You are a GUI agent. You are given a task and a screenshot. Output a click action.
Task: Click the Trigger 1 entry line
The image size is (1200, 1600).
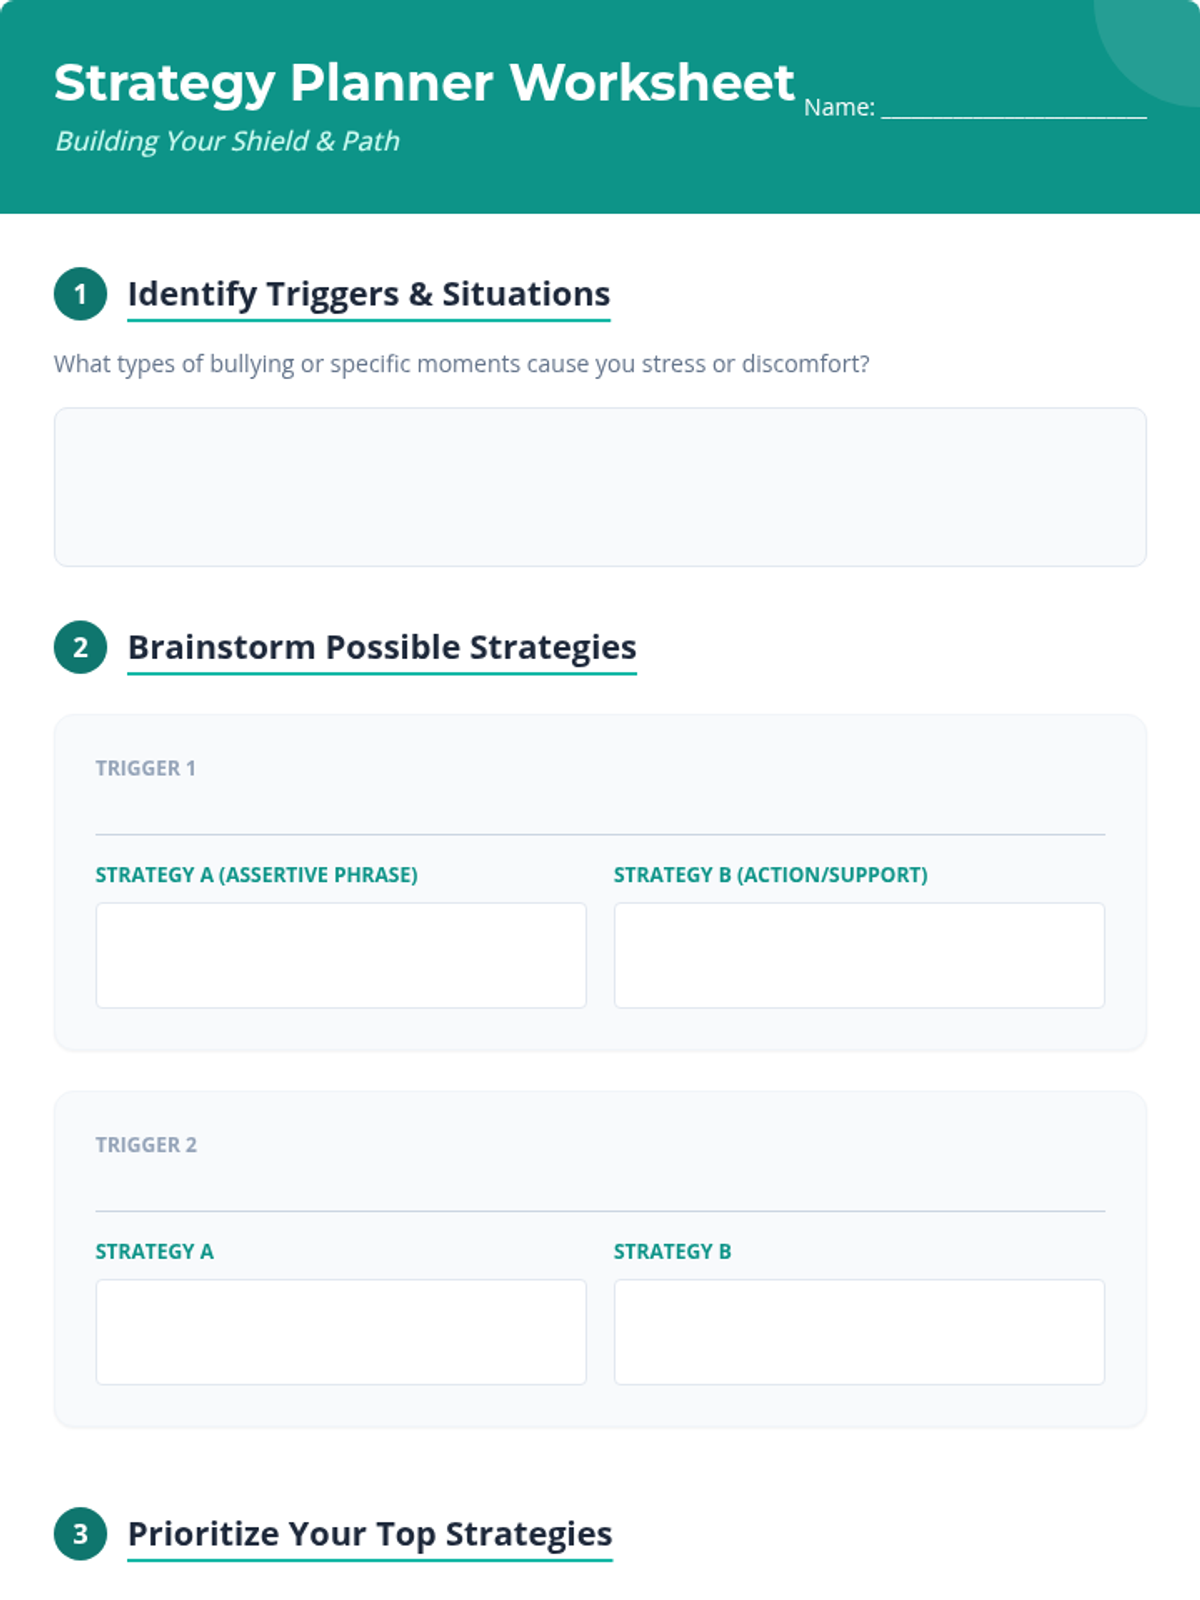(x=600, y=815)
